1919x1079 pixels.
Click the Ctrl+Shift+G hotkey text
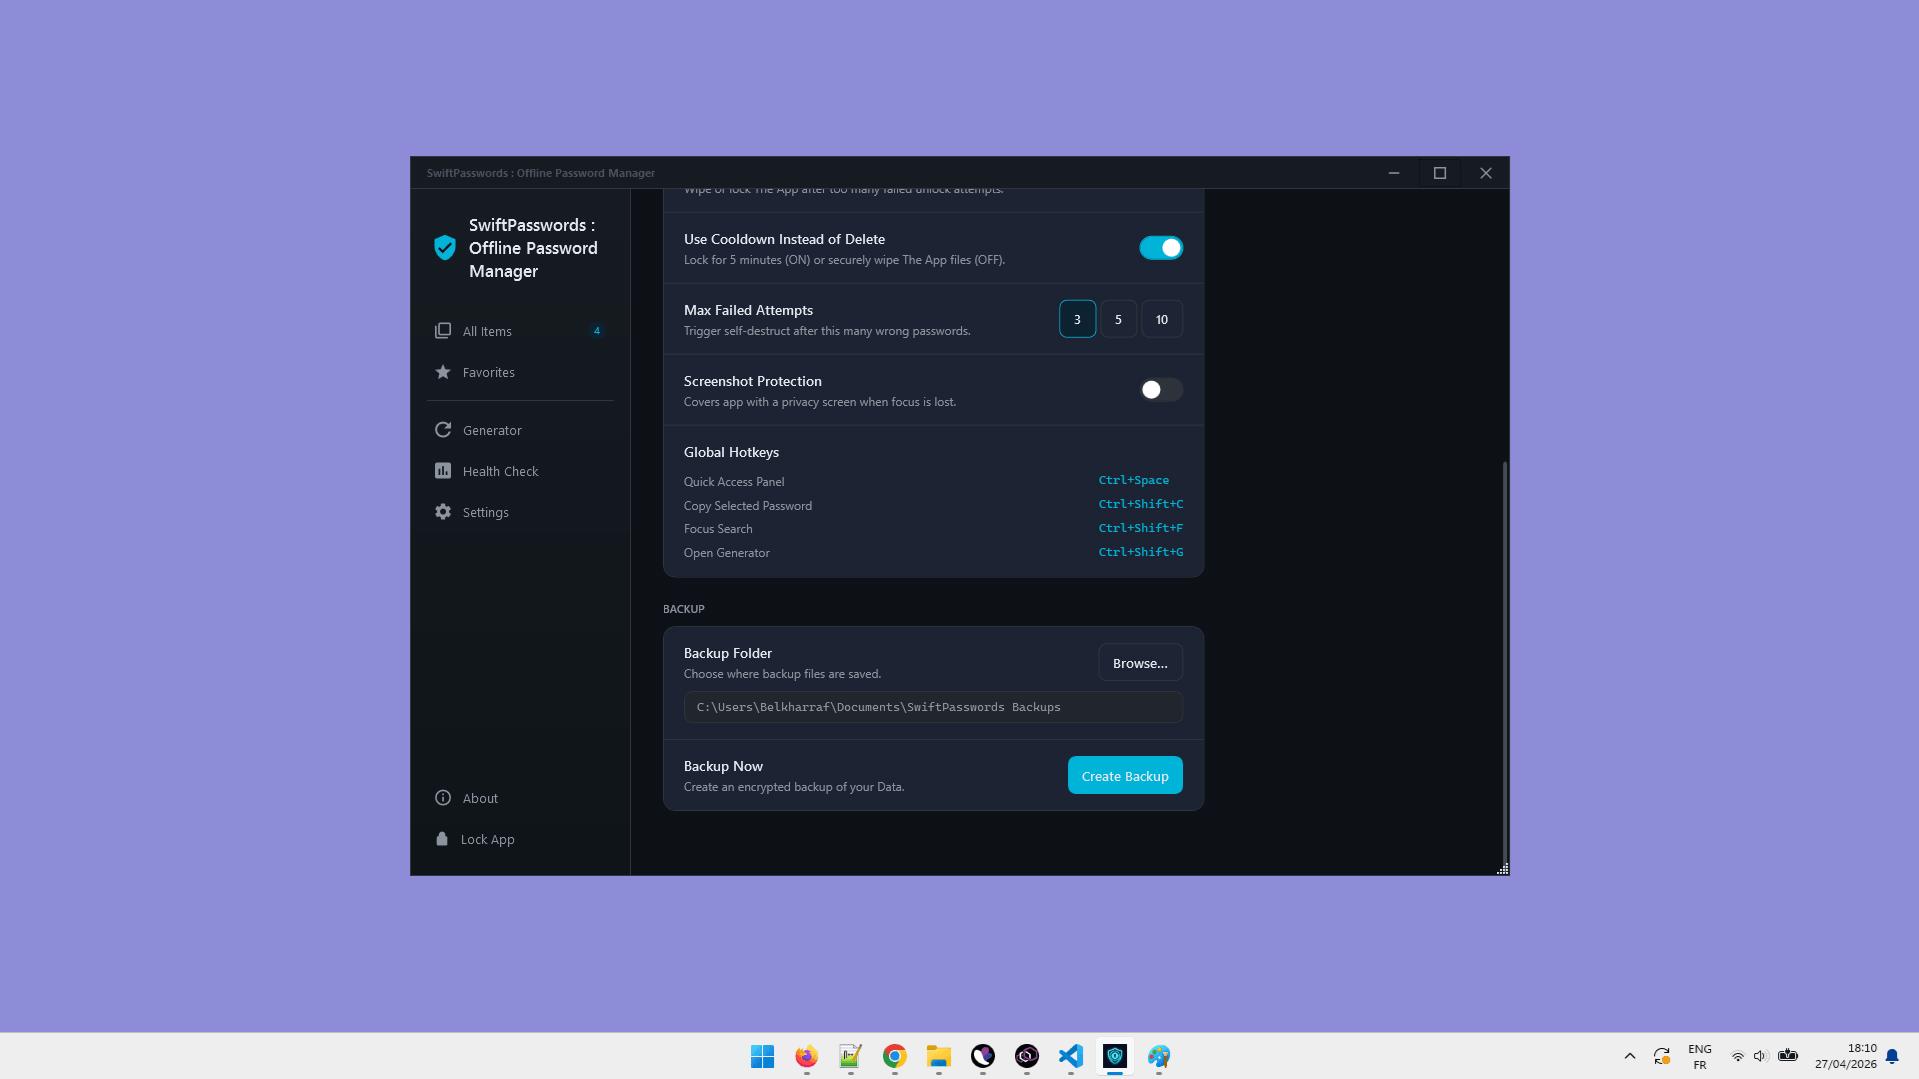pyautogui.click(x=1140, y=552)
